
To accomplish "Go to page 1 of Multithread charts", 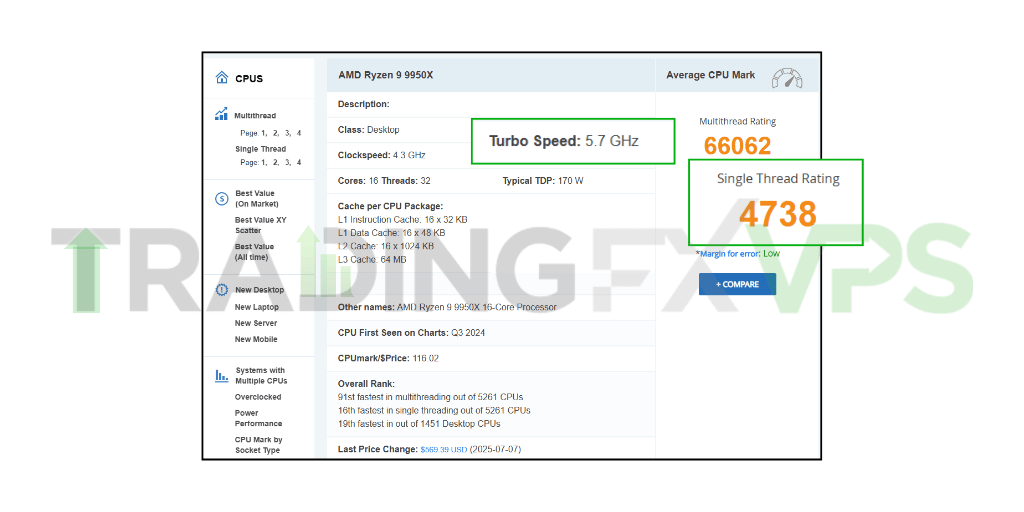I will click(x=264, y=133).
